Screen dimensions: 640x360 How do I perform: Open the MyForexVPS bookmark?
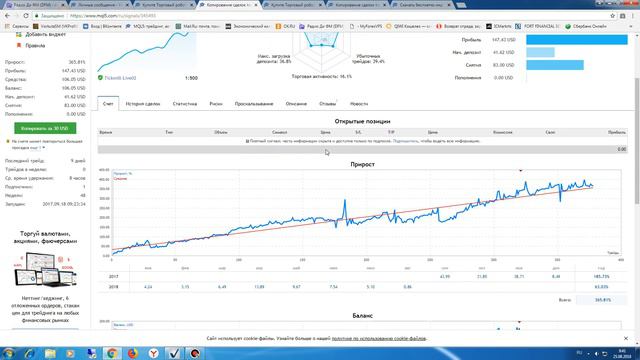(366, 26)
